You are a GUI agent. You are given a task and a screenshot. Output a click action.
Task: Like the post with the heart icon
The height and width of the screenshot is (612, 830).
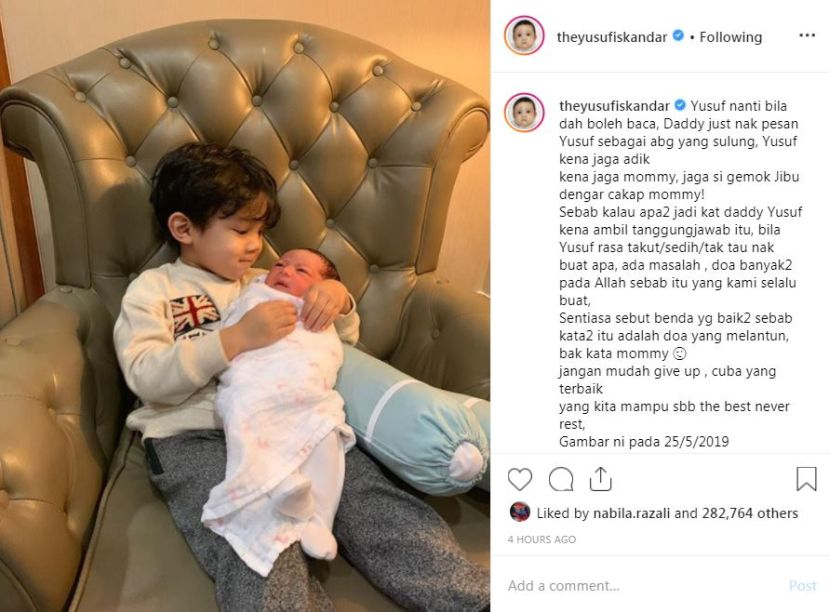coord(520,479)
